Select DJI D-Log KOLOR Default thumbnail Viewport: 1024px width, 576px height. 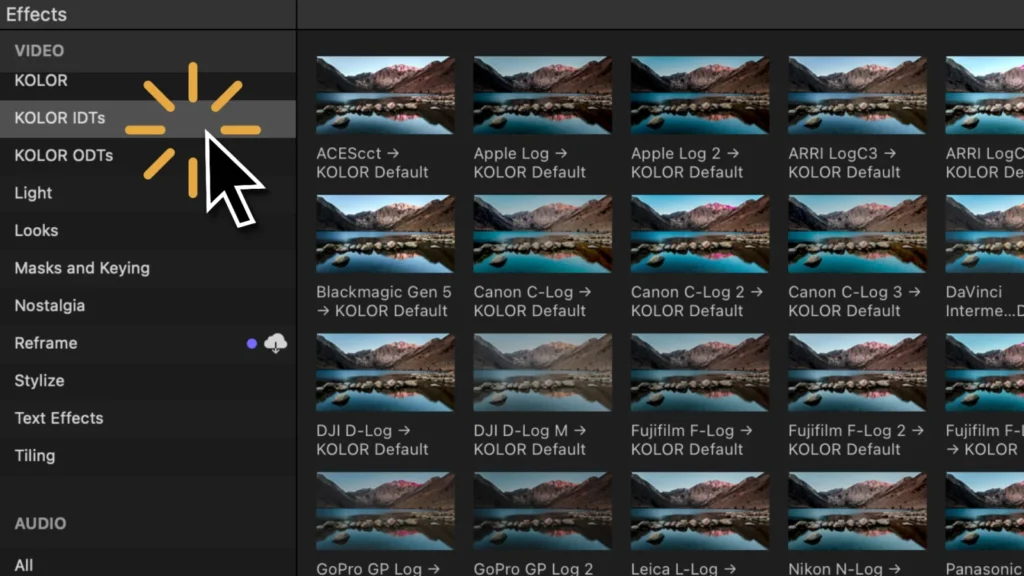(x=385, y=372)
